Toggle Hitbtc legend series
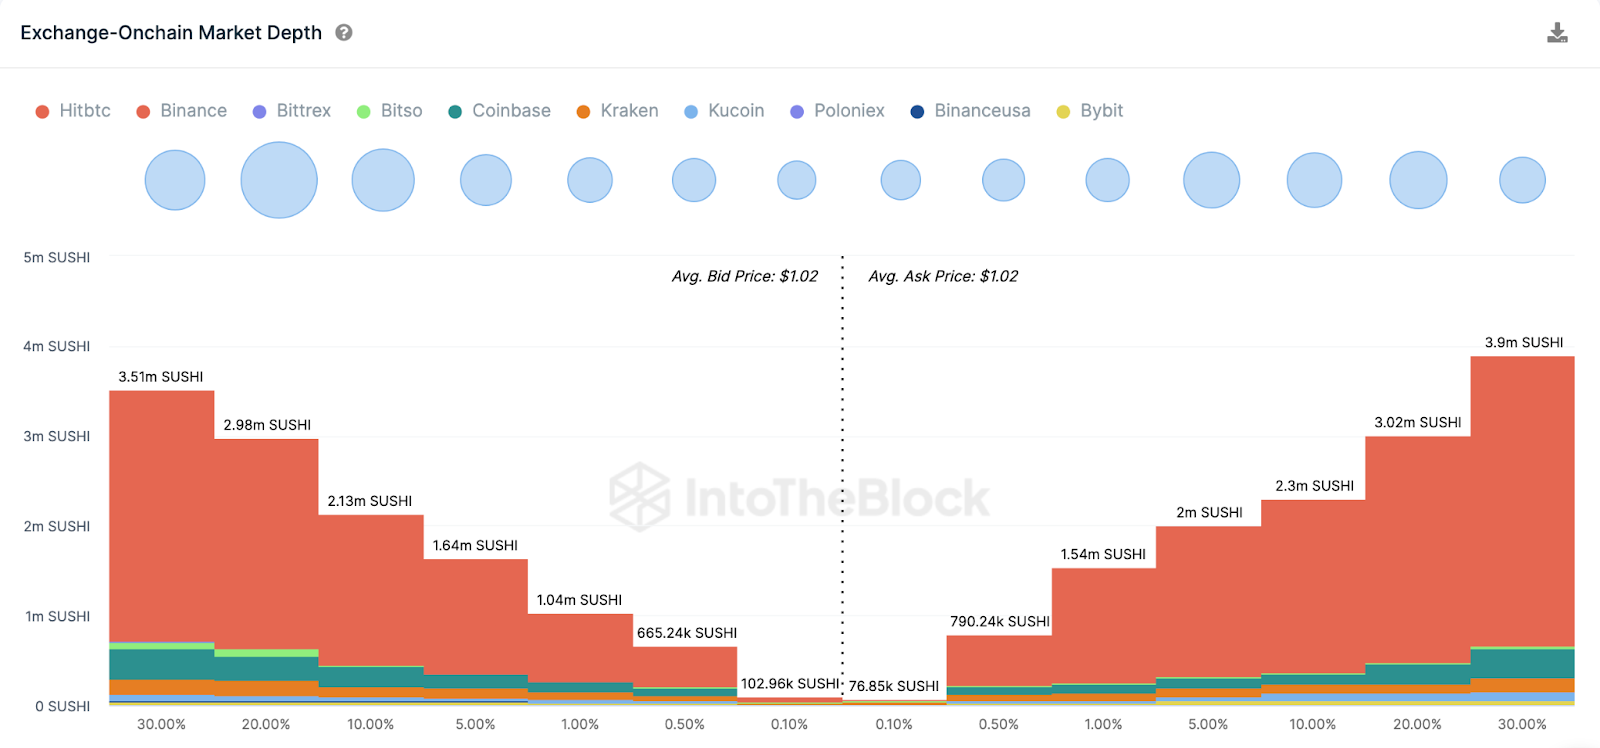This screenshot has height=748, width=1600. point(73,111)
